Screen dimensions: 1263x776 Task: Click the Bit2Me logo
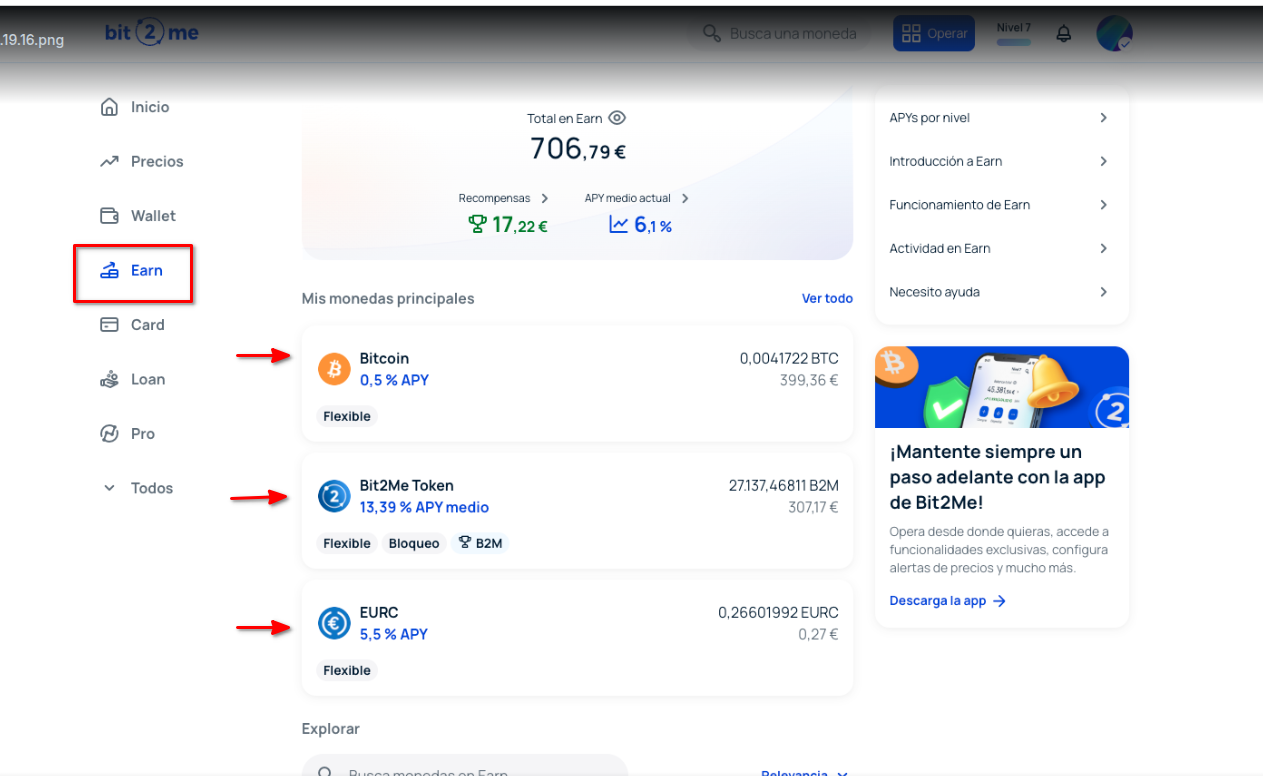point(152,33)
